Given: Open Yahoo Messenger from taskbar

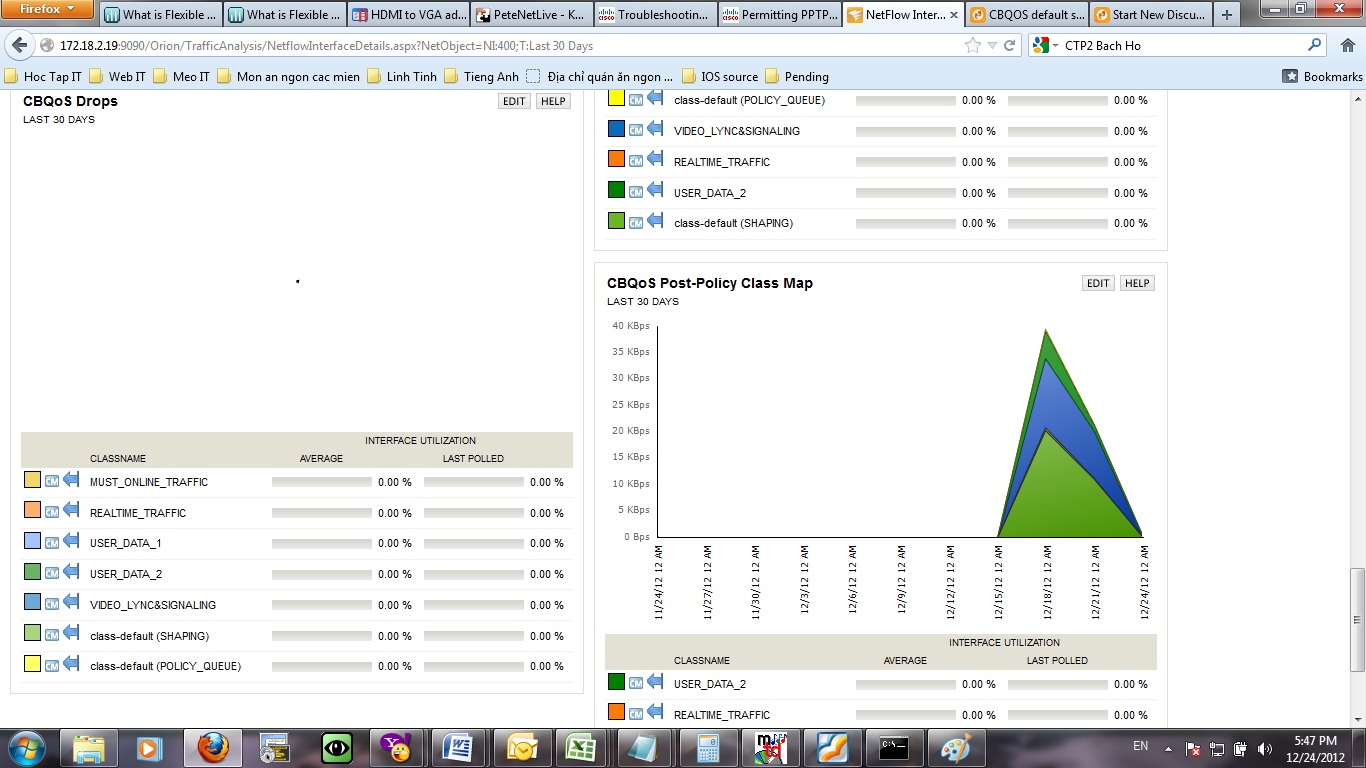Looking at the screenshot, I should pyautogui.click(x=397, y=748).
